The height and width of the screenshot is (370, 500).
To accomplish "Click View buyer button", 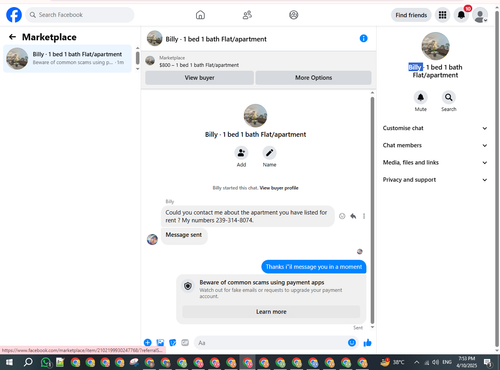I will [x=199, y=78].
